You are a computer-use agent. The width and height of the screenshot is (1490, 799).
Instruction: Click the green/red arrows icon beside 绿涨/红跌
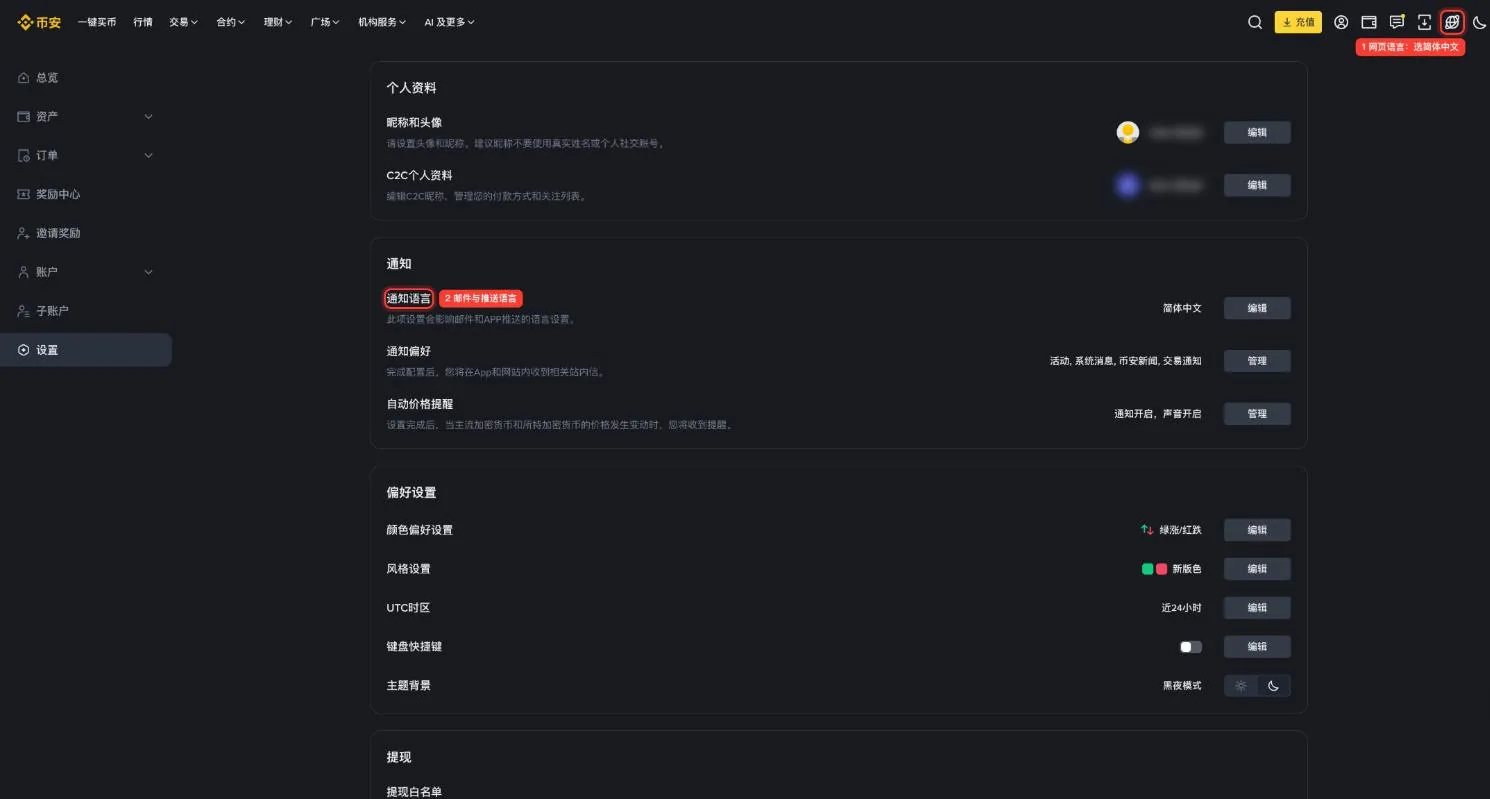pyautogui.click(x=1147, y=530)
